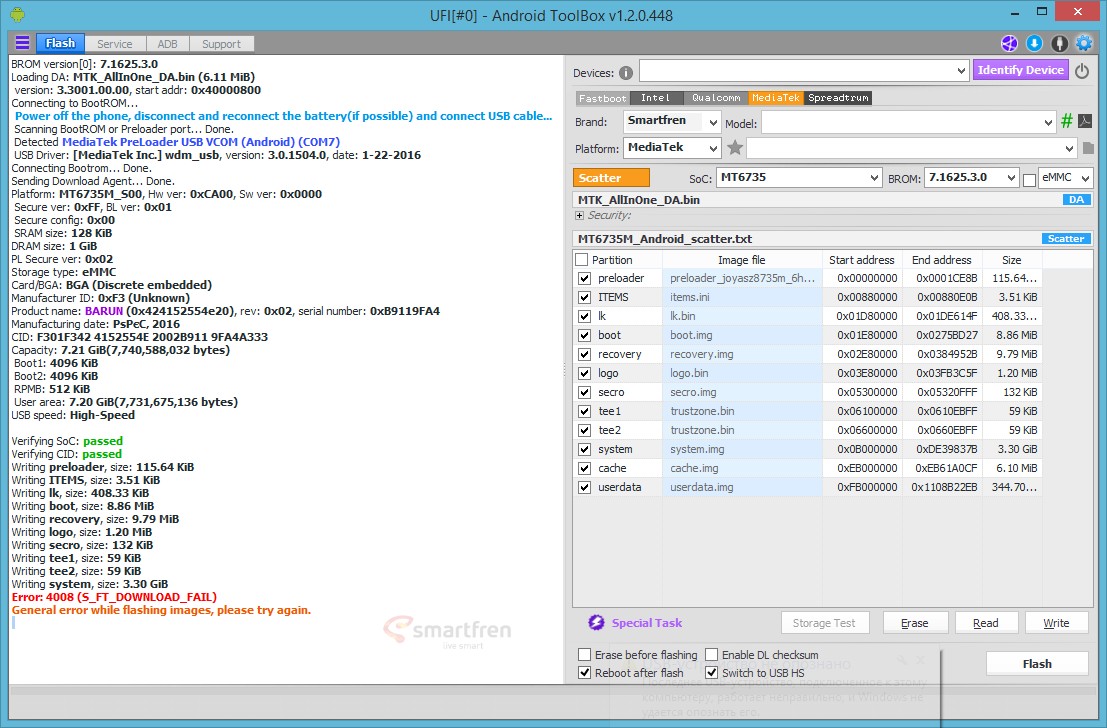
Task: Click the black round key icon
Action: coord(1059,44)
